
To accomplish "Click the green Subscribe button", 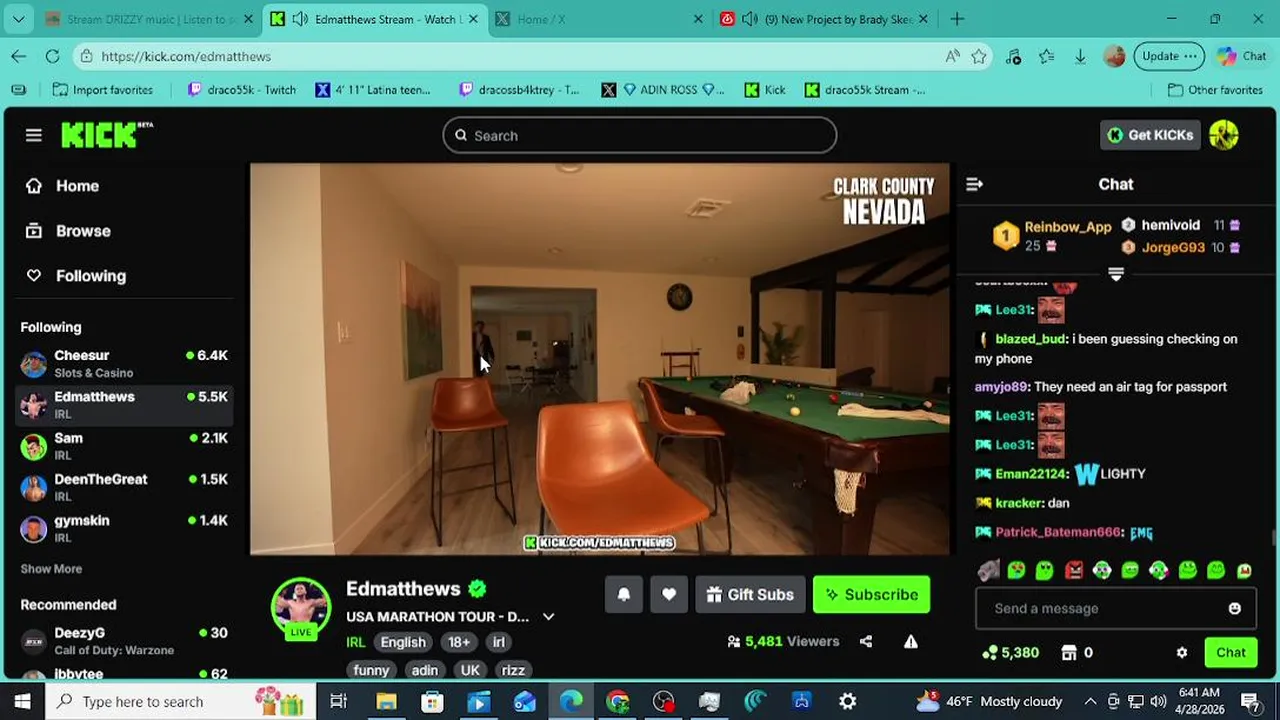I will (x=872, y=594).
